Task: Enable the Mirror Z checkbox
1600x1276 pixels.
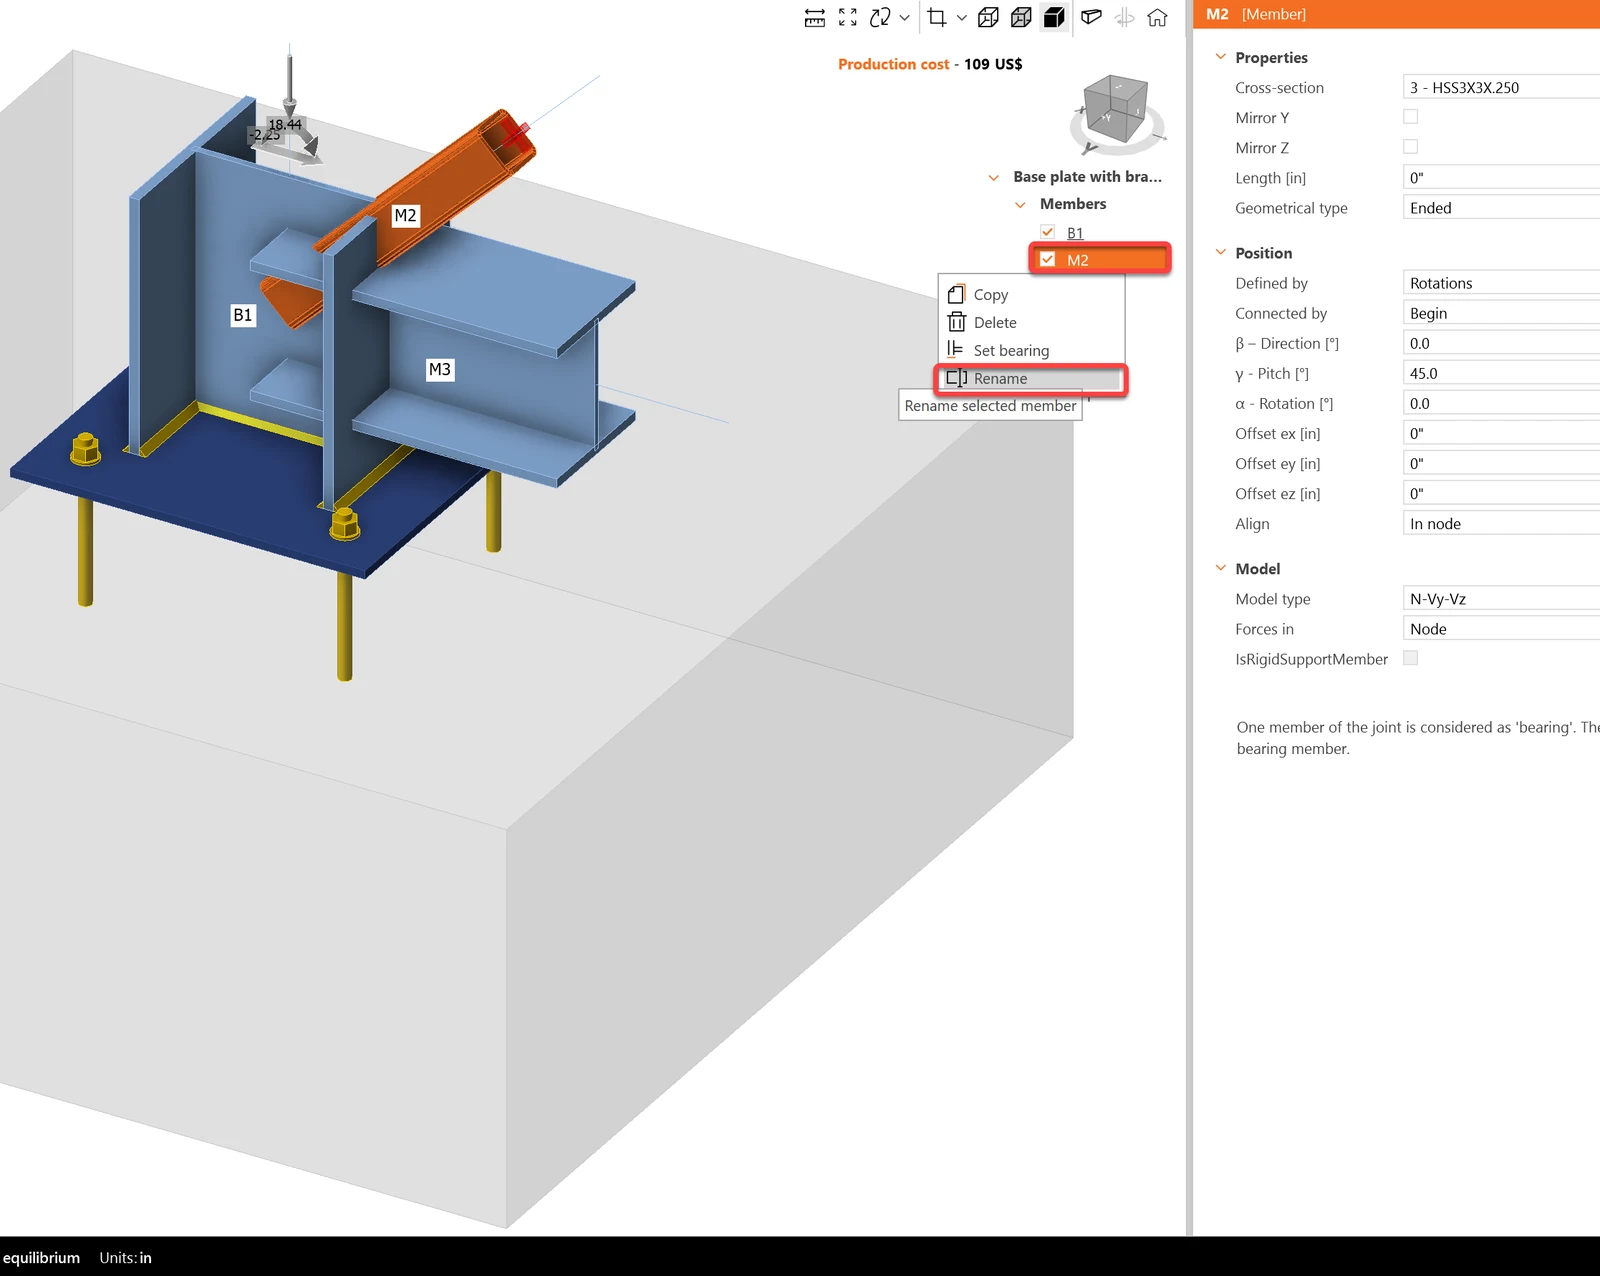Action: (1411, 147)
